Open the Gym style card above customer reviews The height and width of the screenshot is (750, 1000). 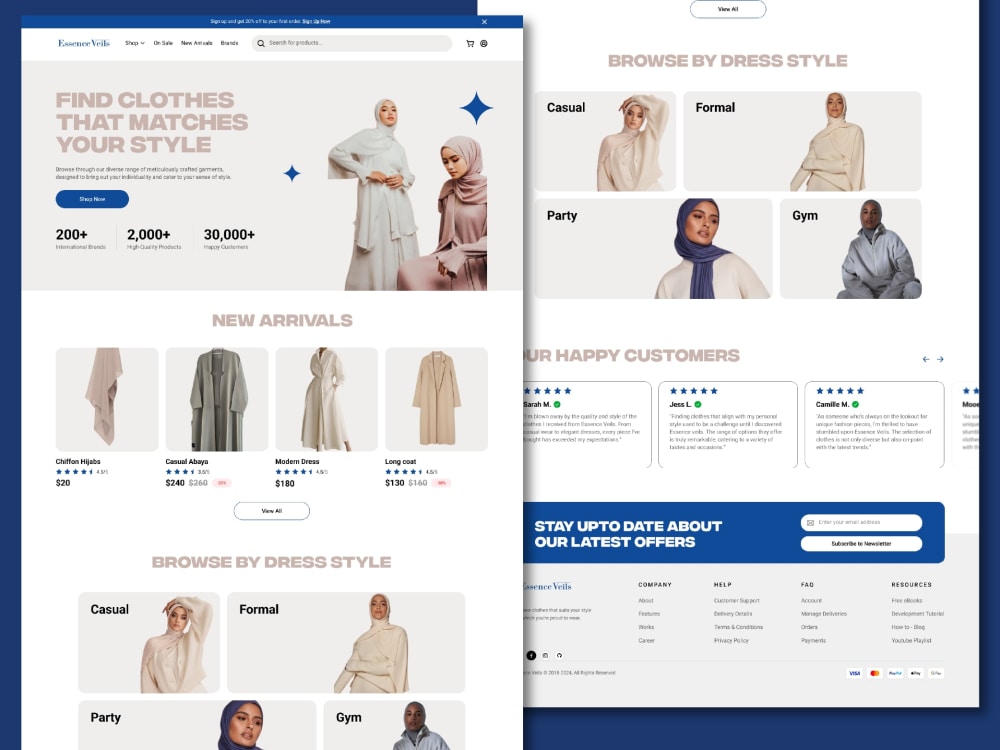tap(851, 249)
